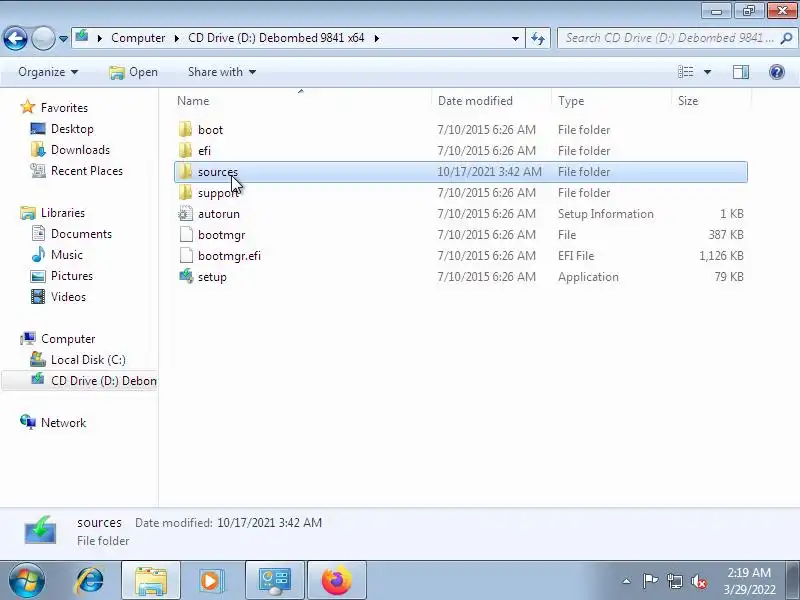
Task: Expand the address bar history dropdown
Action: (x=515, y=38)
